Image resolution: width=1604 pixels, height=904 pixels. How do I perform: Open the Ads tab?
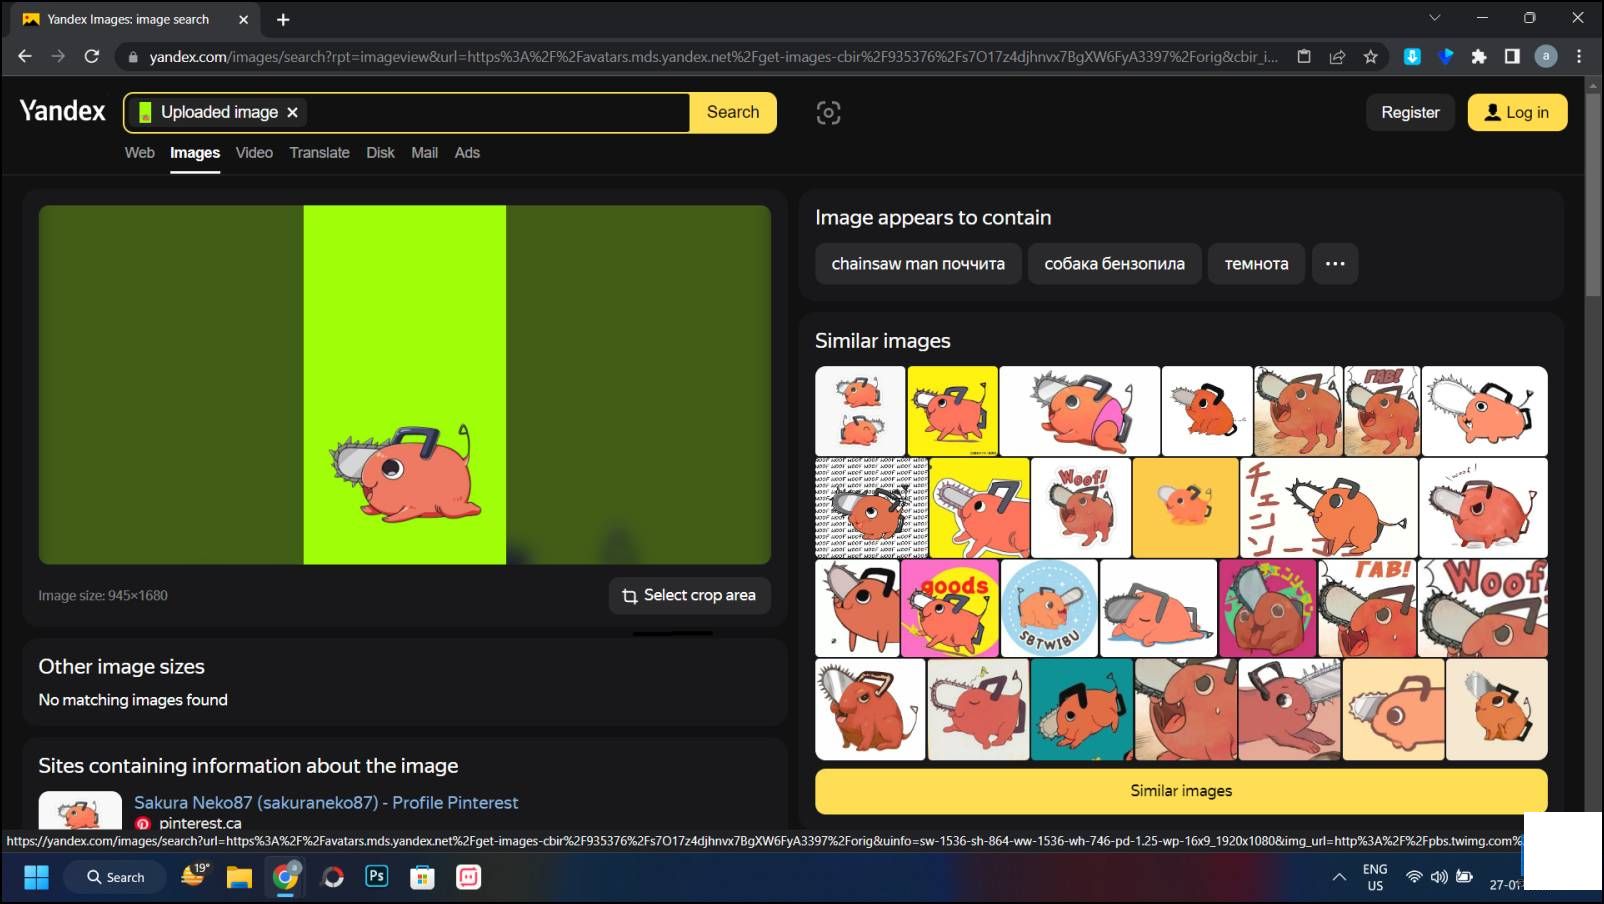coord(467,152)
